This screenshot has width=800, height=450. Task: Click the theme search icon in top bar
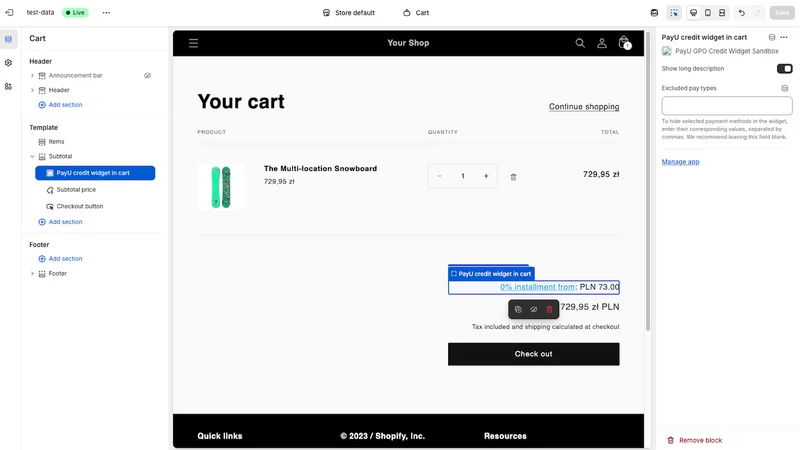click(x=654, y=13)
